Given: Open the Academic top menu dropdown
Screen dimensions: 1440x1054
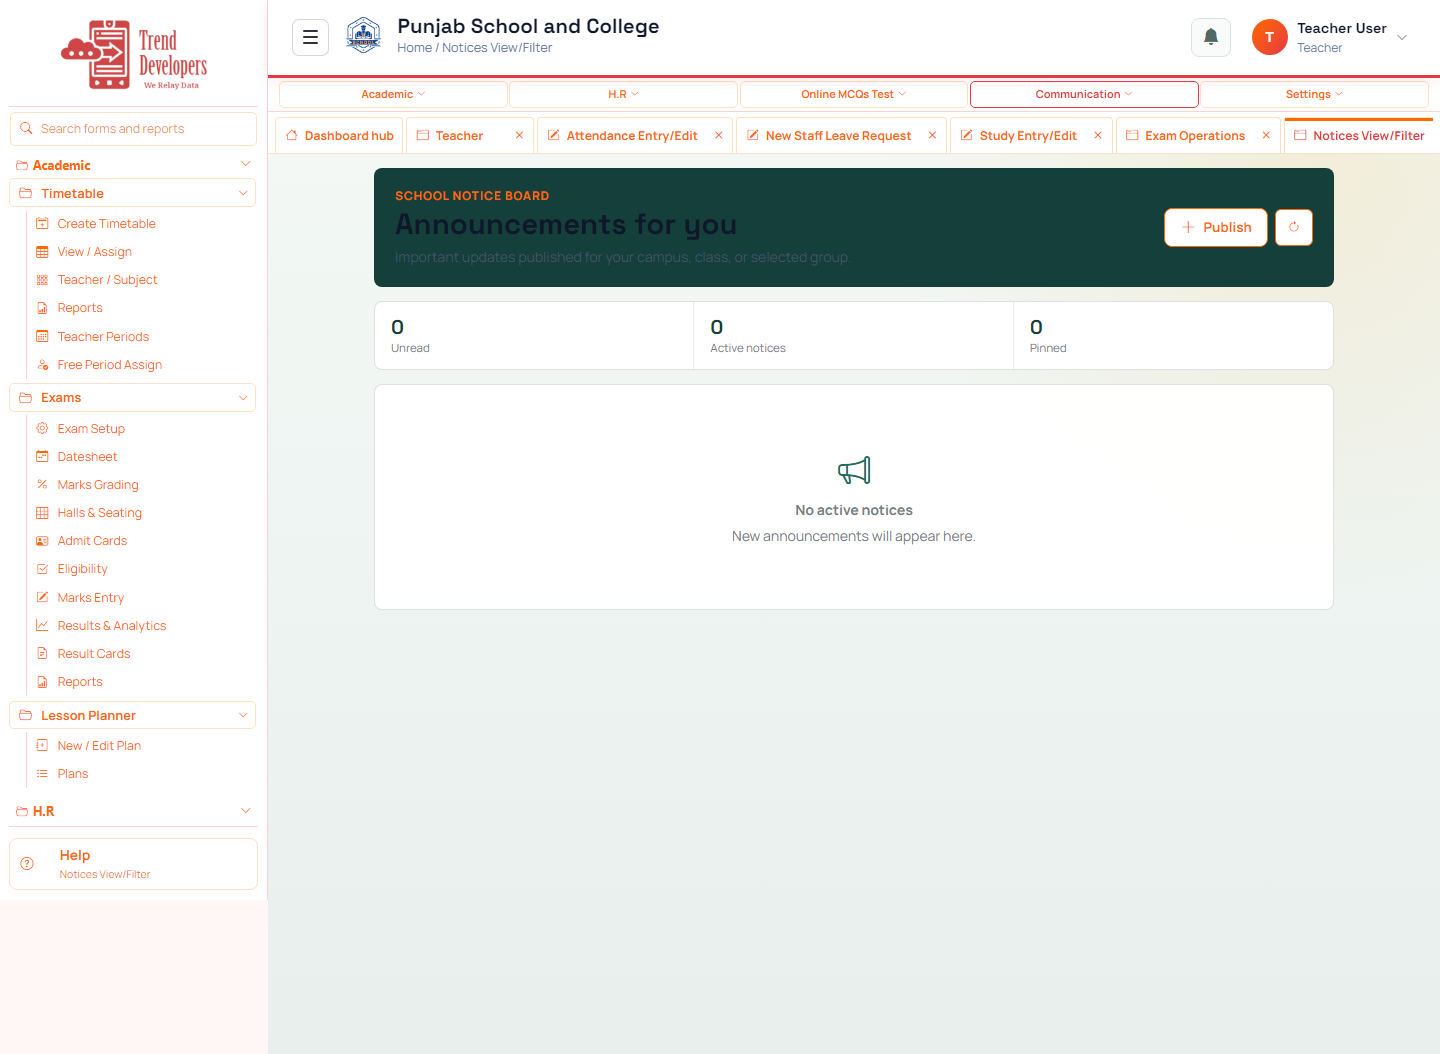Looking at the screenshot, I should point(393,94).
